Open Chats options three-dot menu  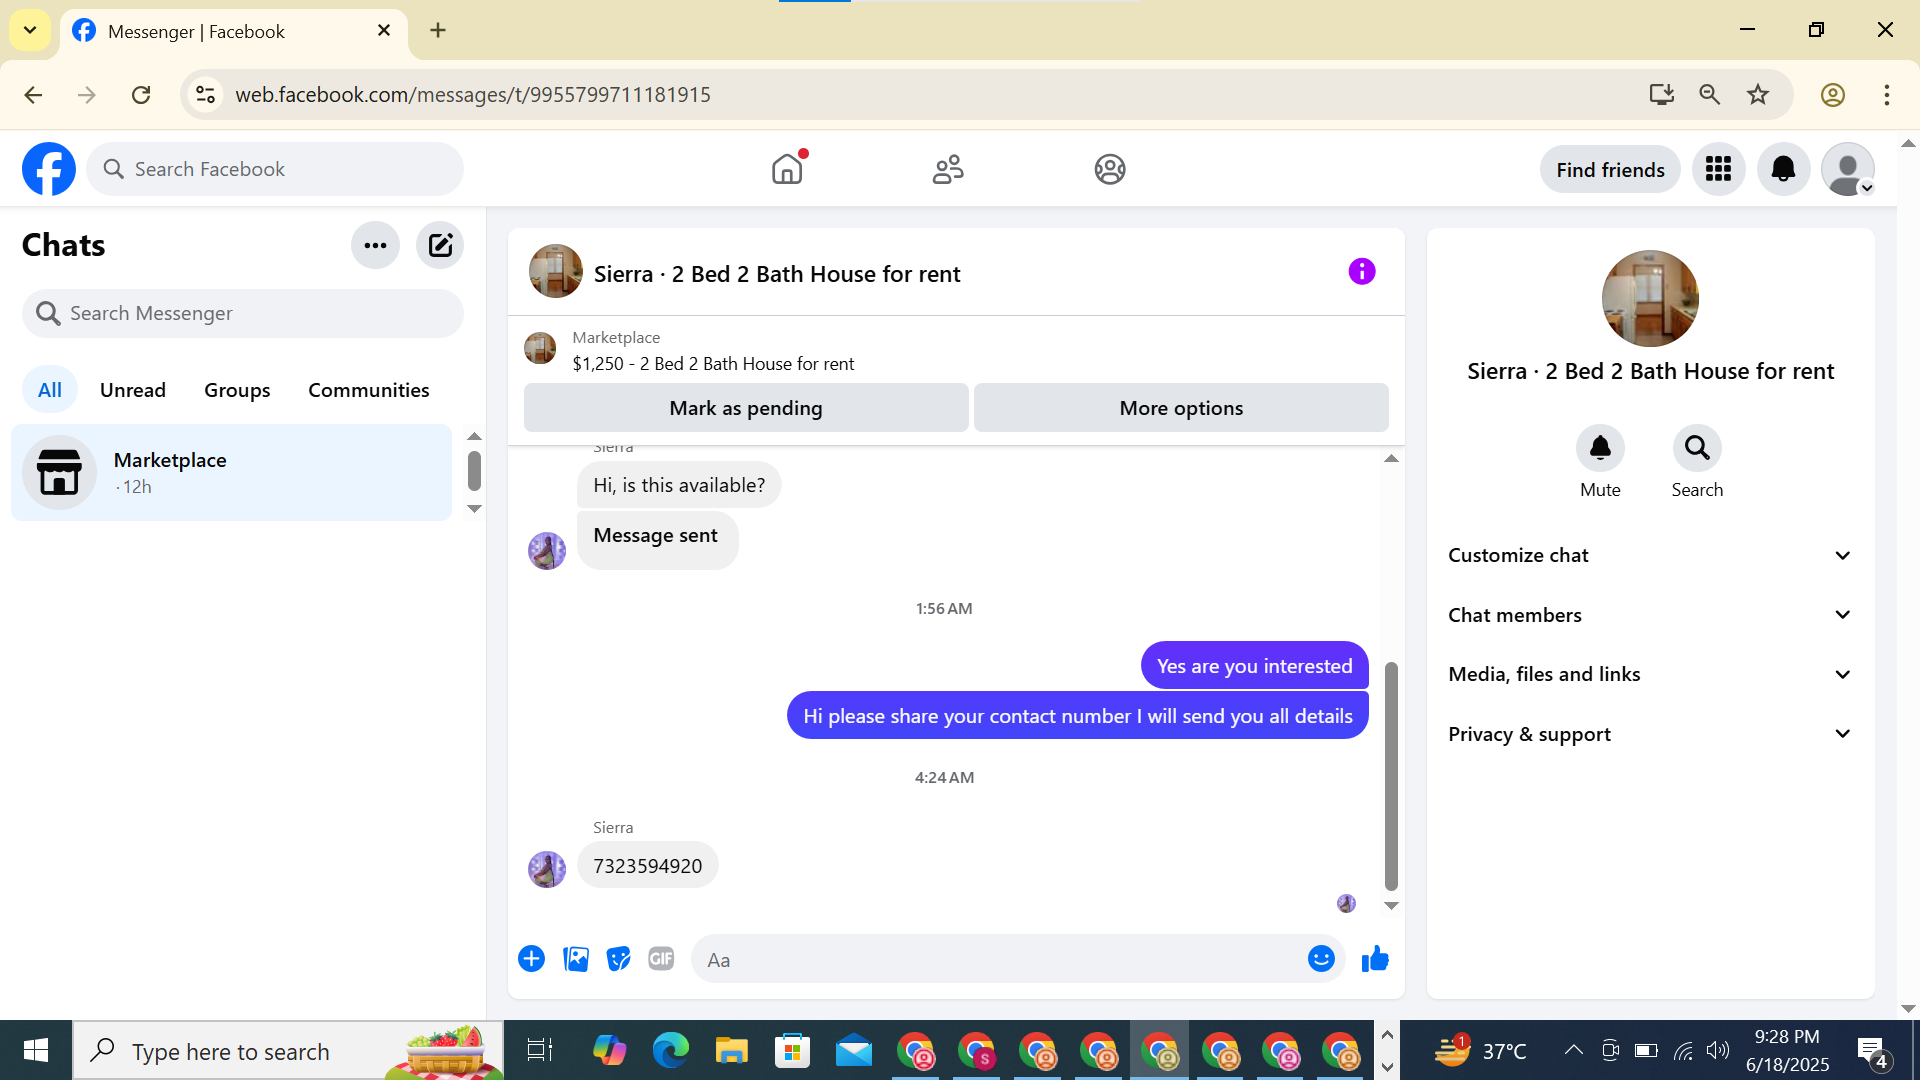coord(375,245)
